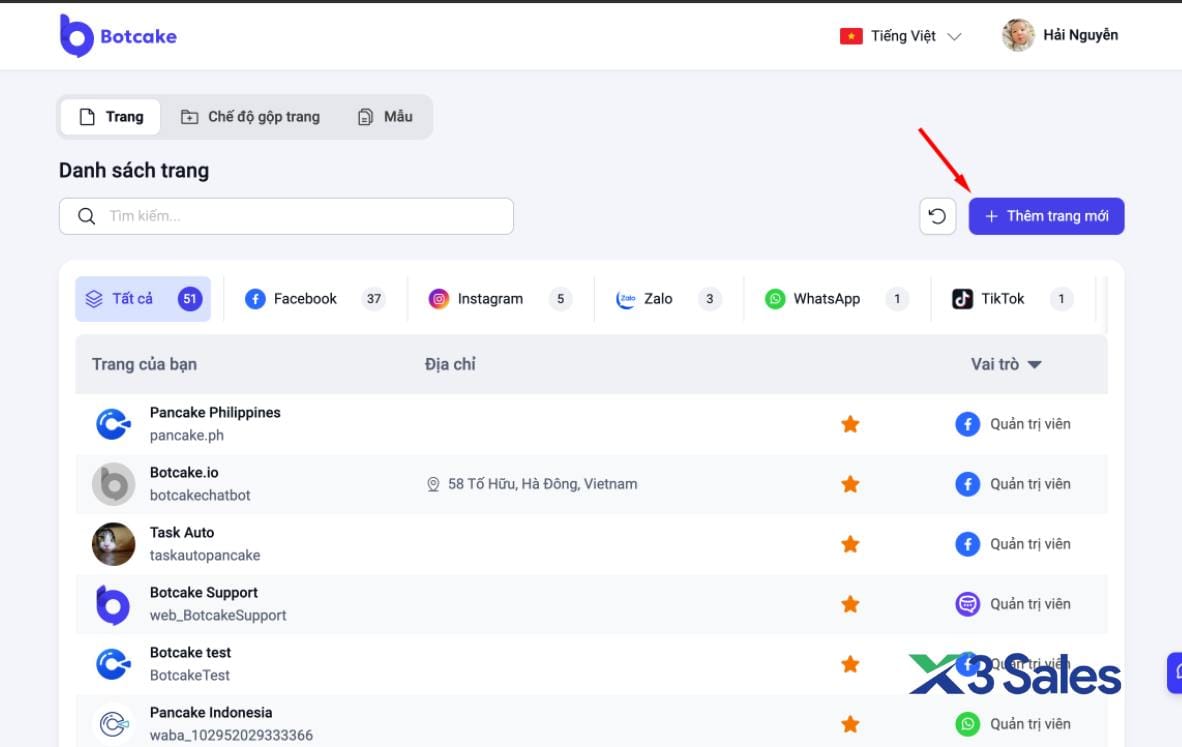
Task: Toggle favorite star for Botcake test
Action: 850,664
